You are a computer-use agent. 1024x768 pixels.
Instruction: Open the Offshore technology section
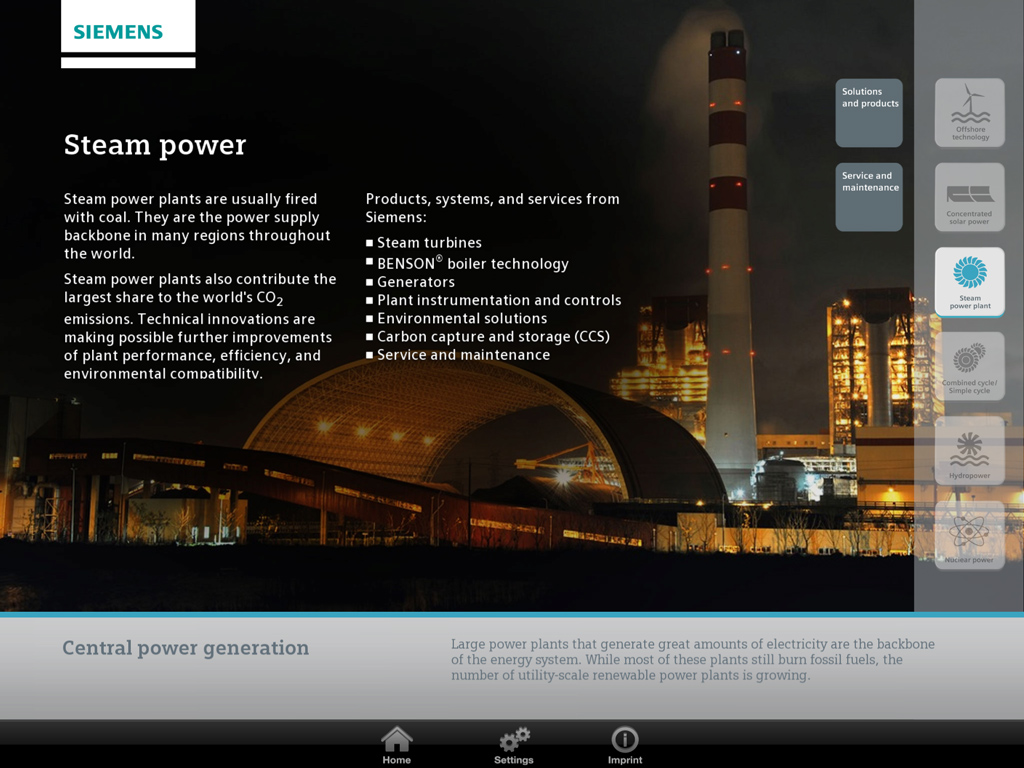point(970,112)
